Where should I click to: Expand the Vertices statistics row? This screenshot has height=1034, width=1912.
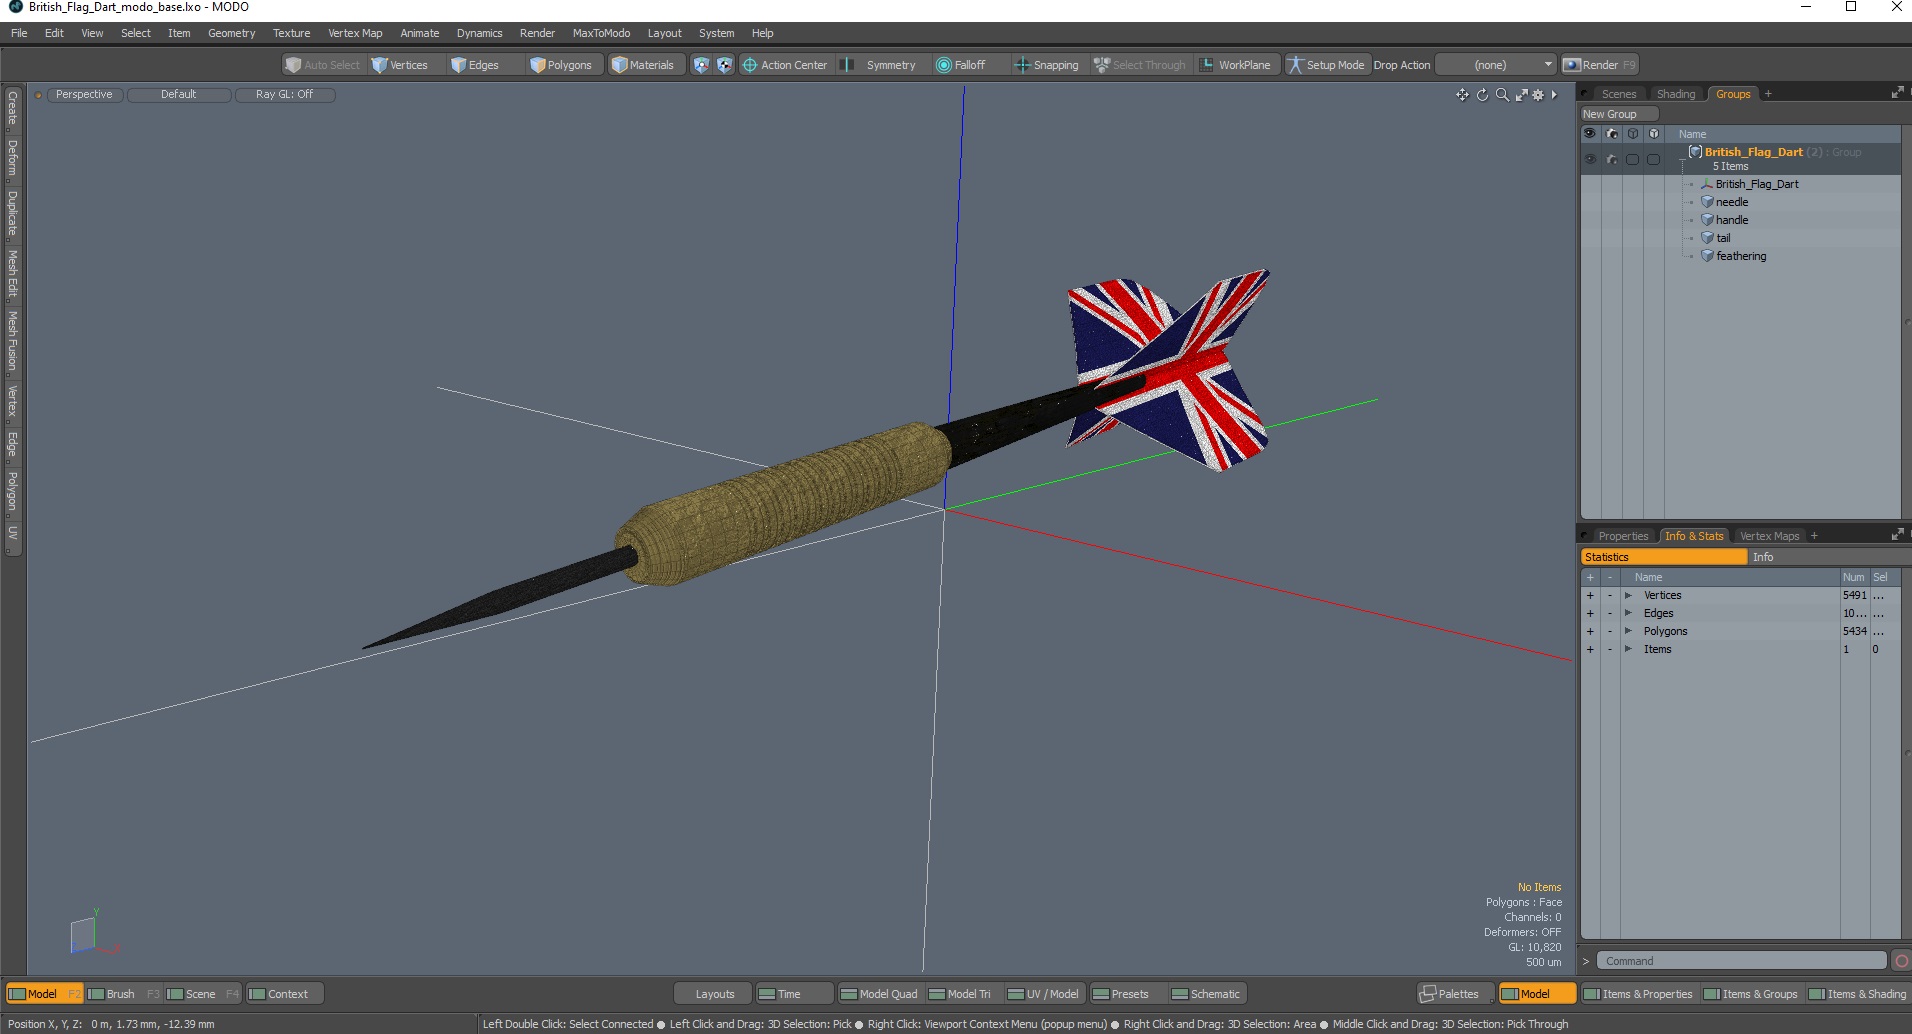(x=1628, y=595)
